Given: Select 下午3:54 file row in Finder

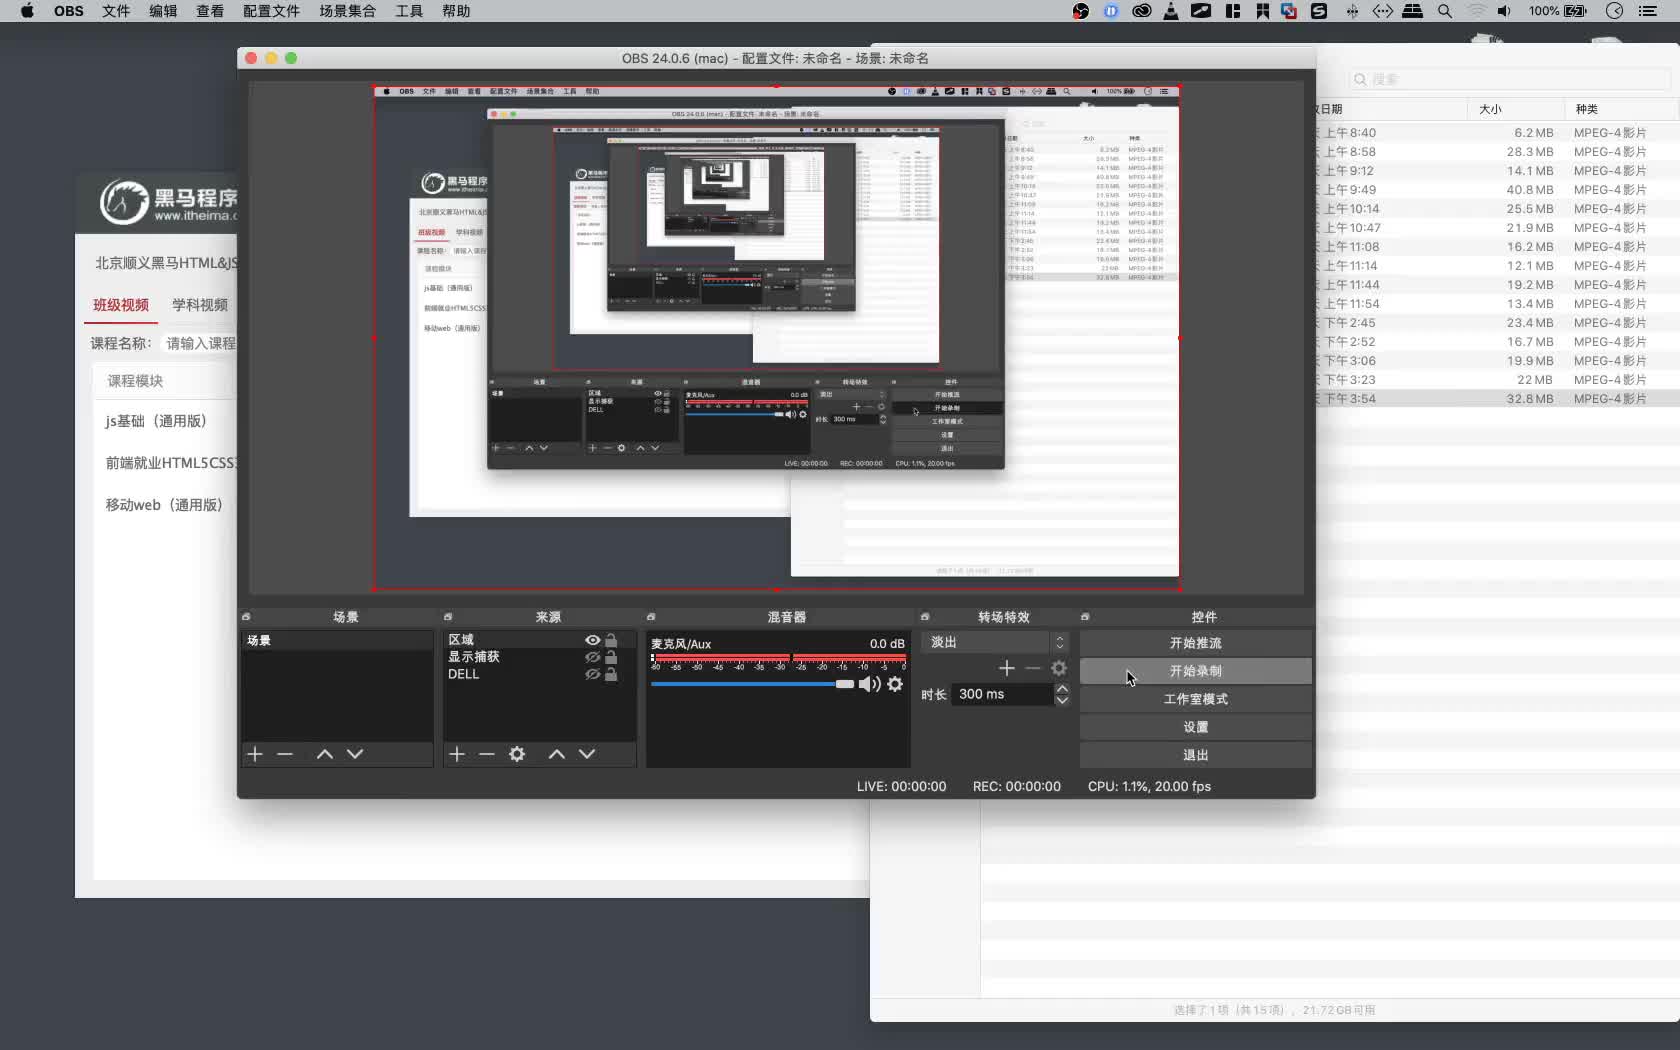Looking at the screenshot, I should tap(1498, 398).
